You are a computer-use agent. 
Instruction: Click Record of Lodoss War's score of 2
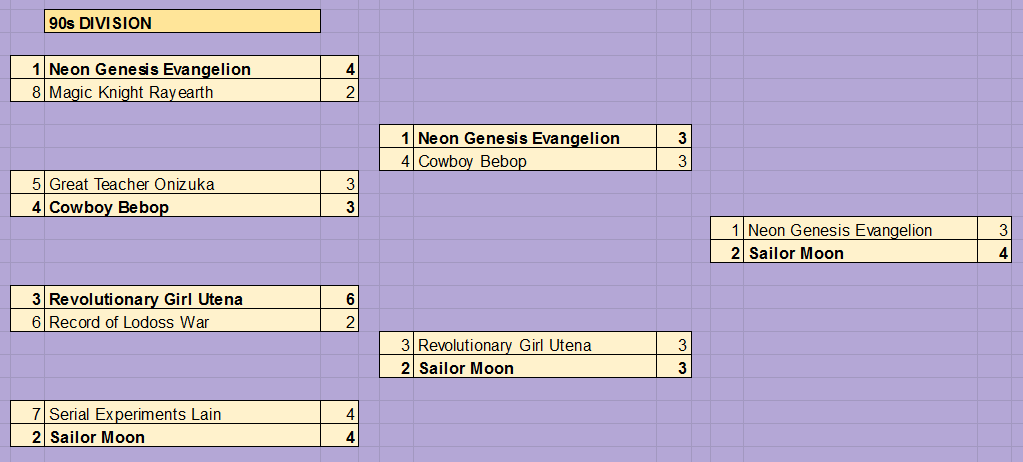pos(339,320)
